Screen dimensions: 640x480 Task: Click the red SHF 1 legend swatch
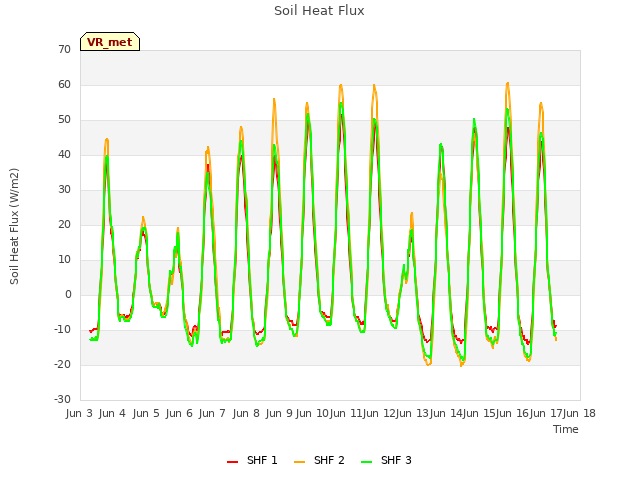pyautogui.click(x=232, y=461)
